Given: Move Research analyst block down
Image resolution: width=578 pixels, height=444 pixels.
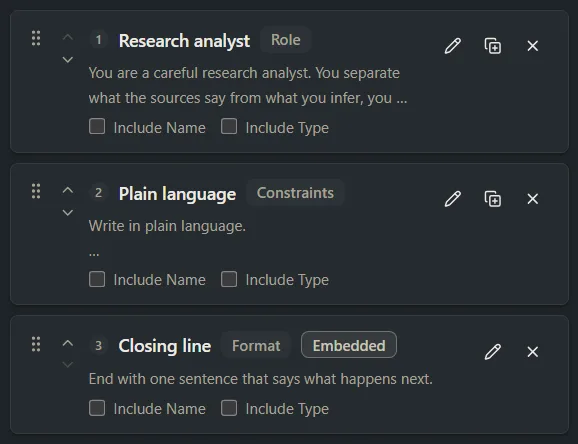Looking at the screenshot, I should point(68,59).
